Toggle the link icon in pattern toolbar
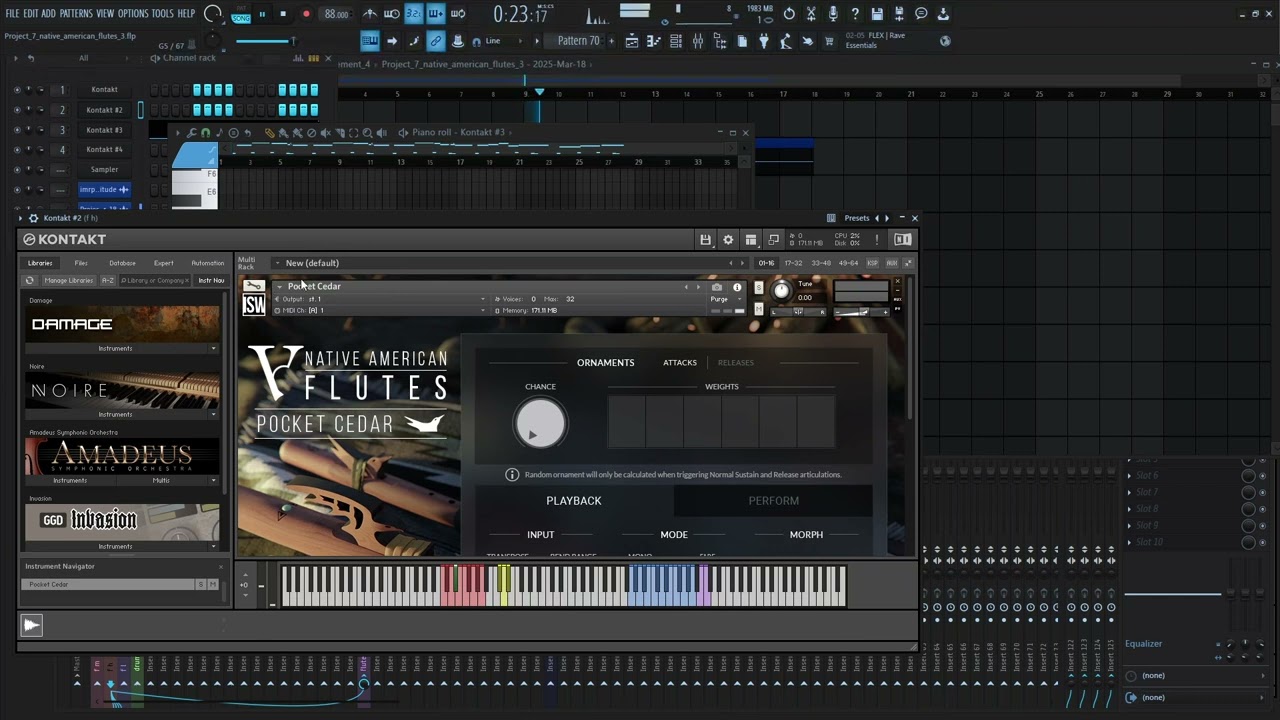This screenshot has width=1280, height=720. click(436, 41)
